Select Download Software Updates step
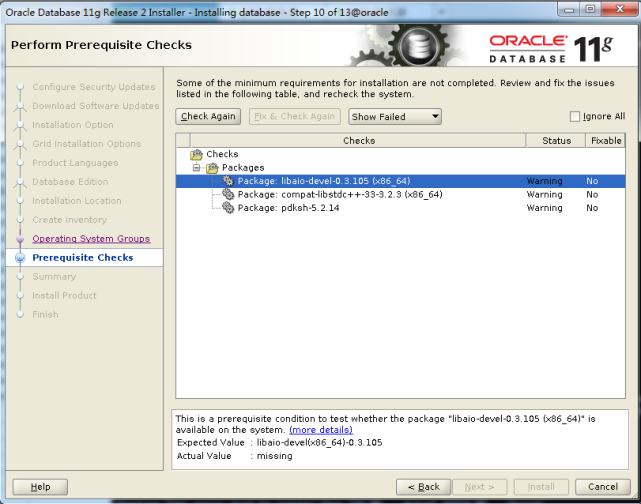This screenshot has height=504, width=641. coord(96,106)
